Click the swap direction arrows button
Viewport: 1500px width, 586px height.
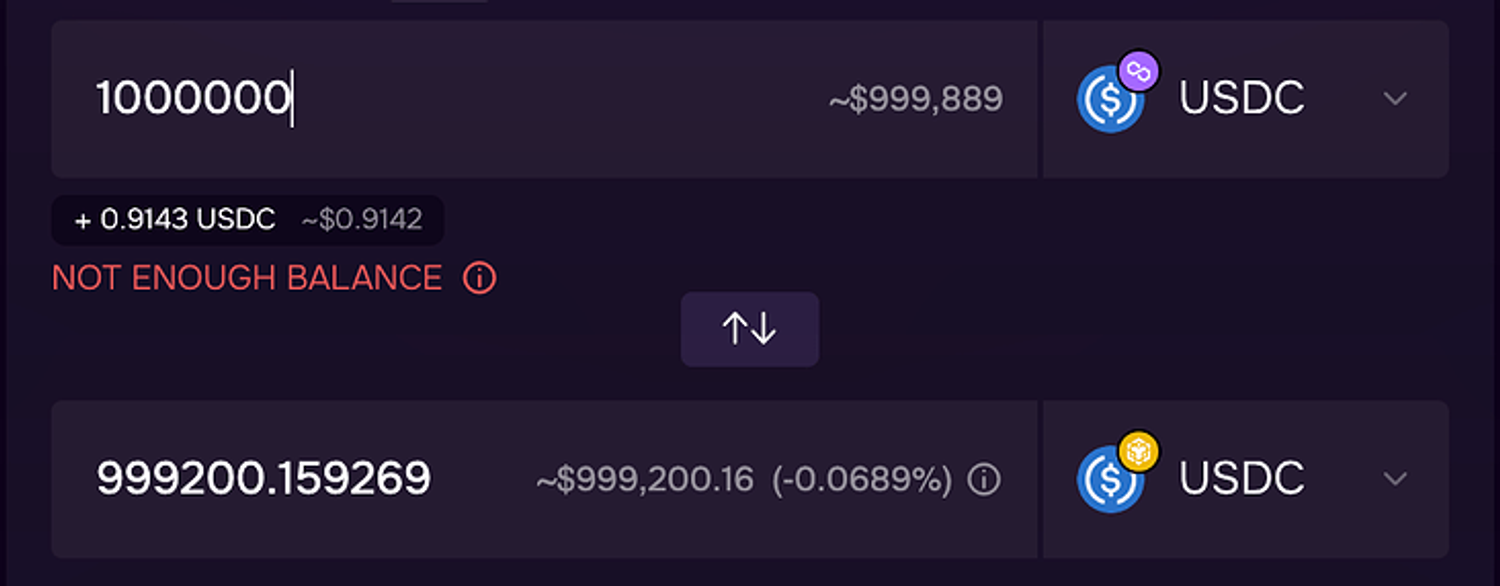(x=750, y=329)
